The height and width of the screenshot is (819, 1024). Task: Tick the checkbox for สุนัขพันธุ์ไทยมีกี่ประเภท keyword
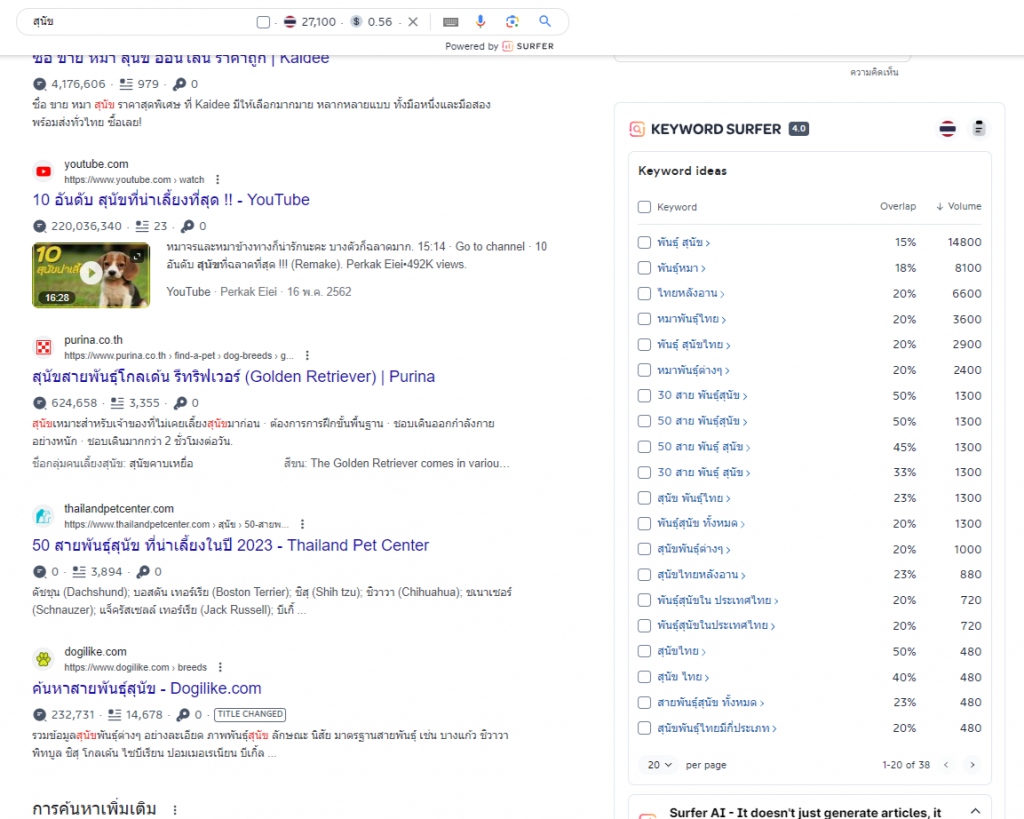(645, 728)
